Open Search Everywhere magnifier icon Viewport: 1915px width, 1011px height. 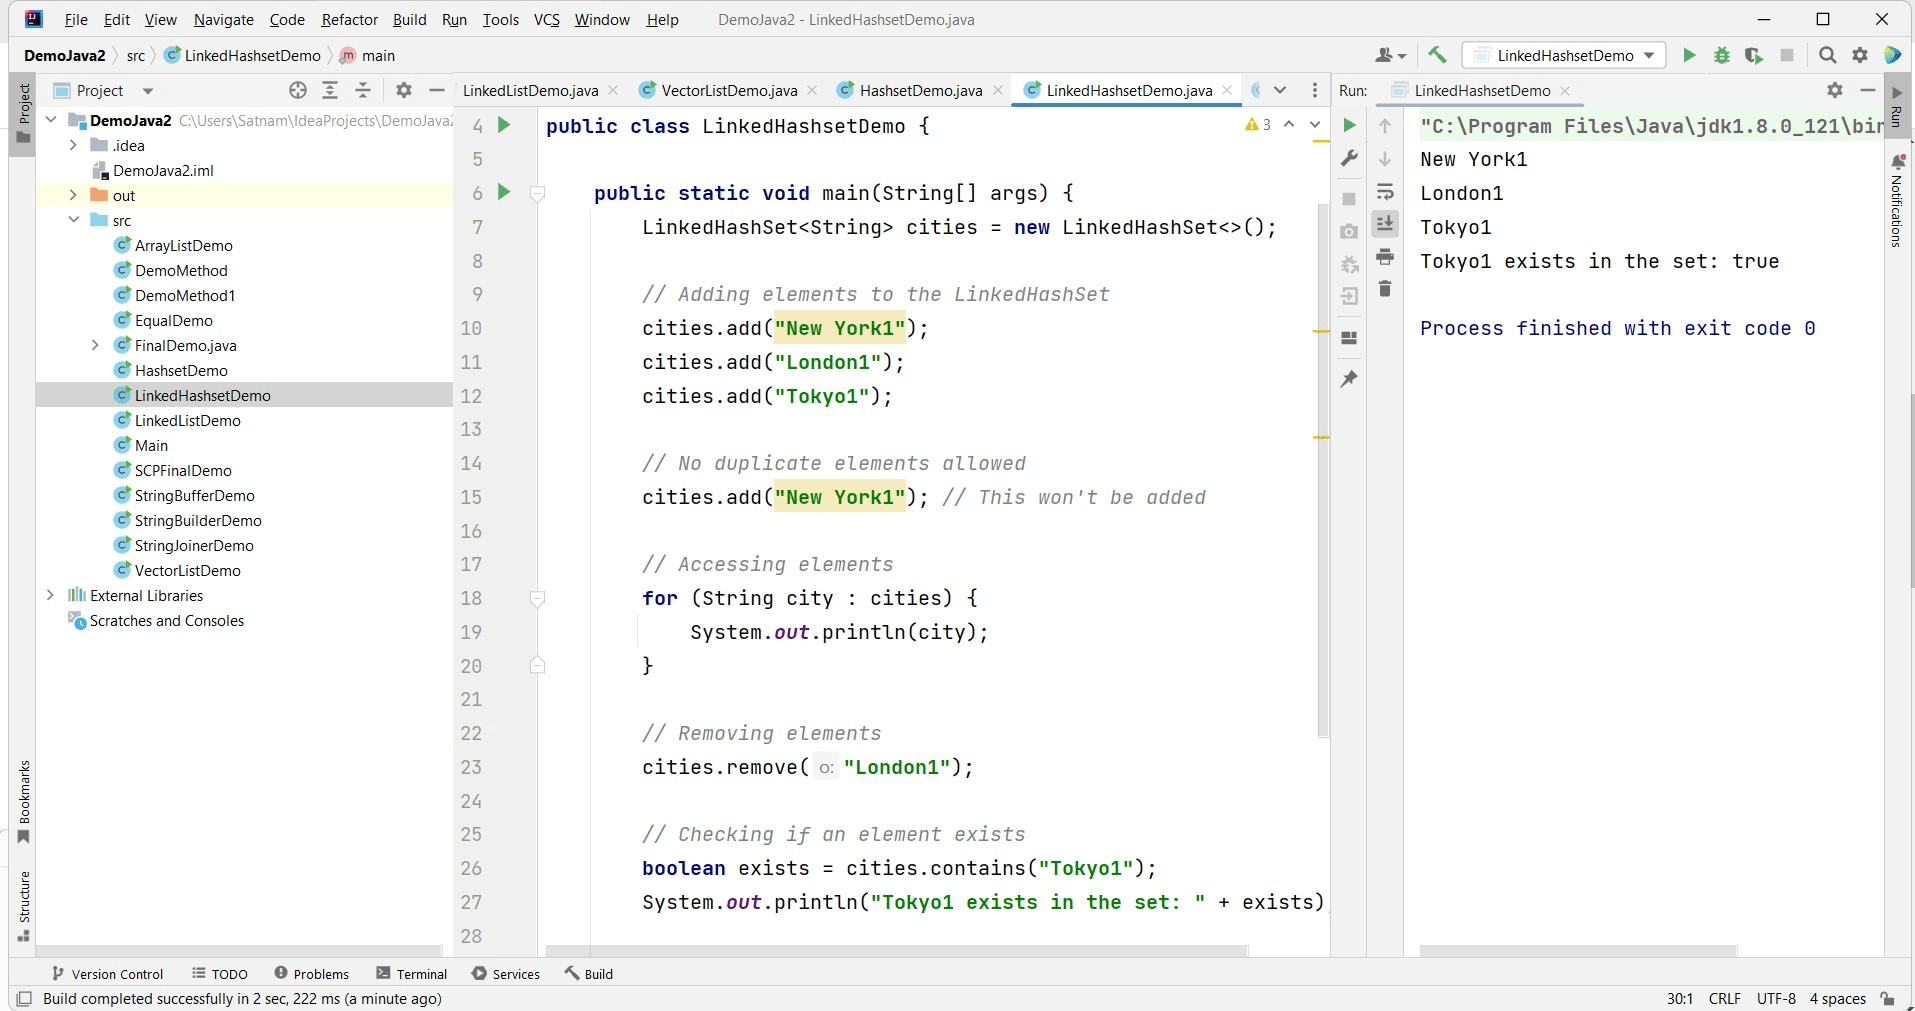[x=1828, y=55]
